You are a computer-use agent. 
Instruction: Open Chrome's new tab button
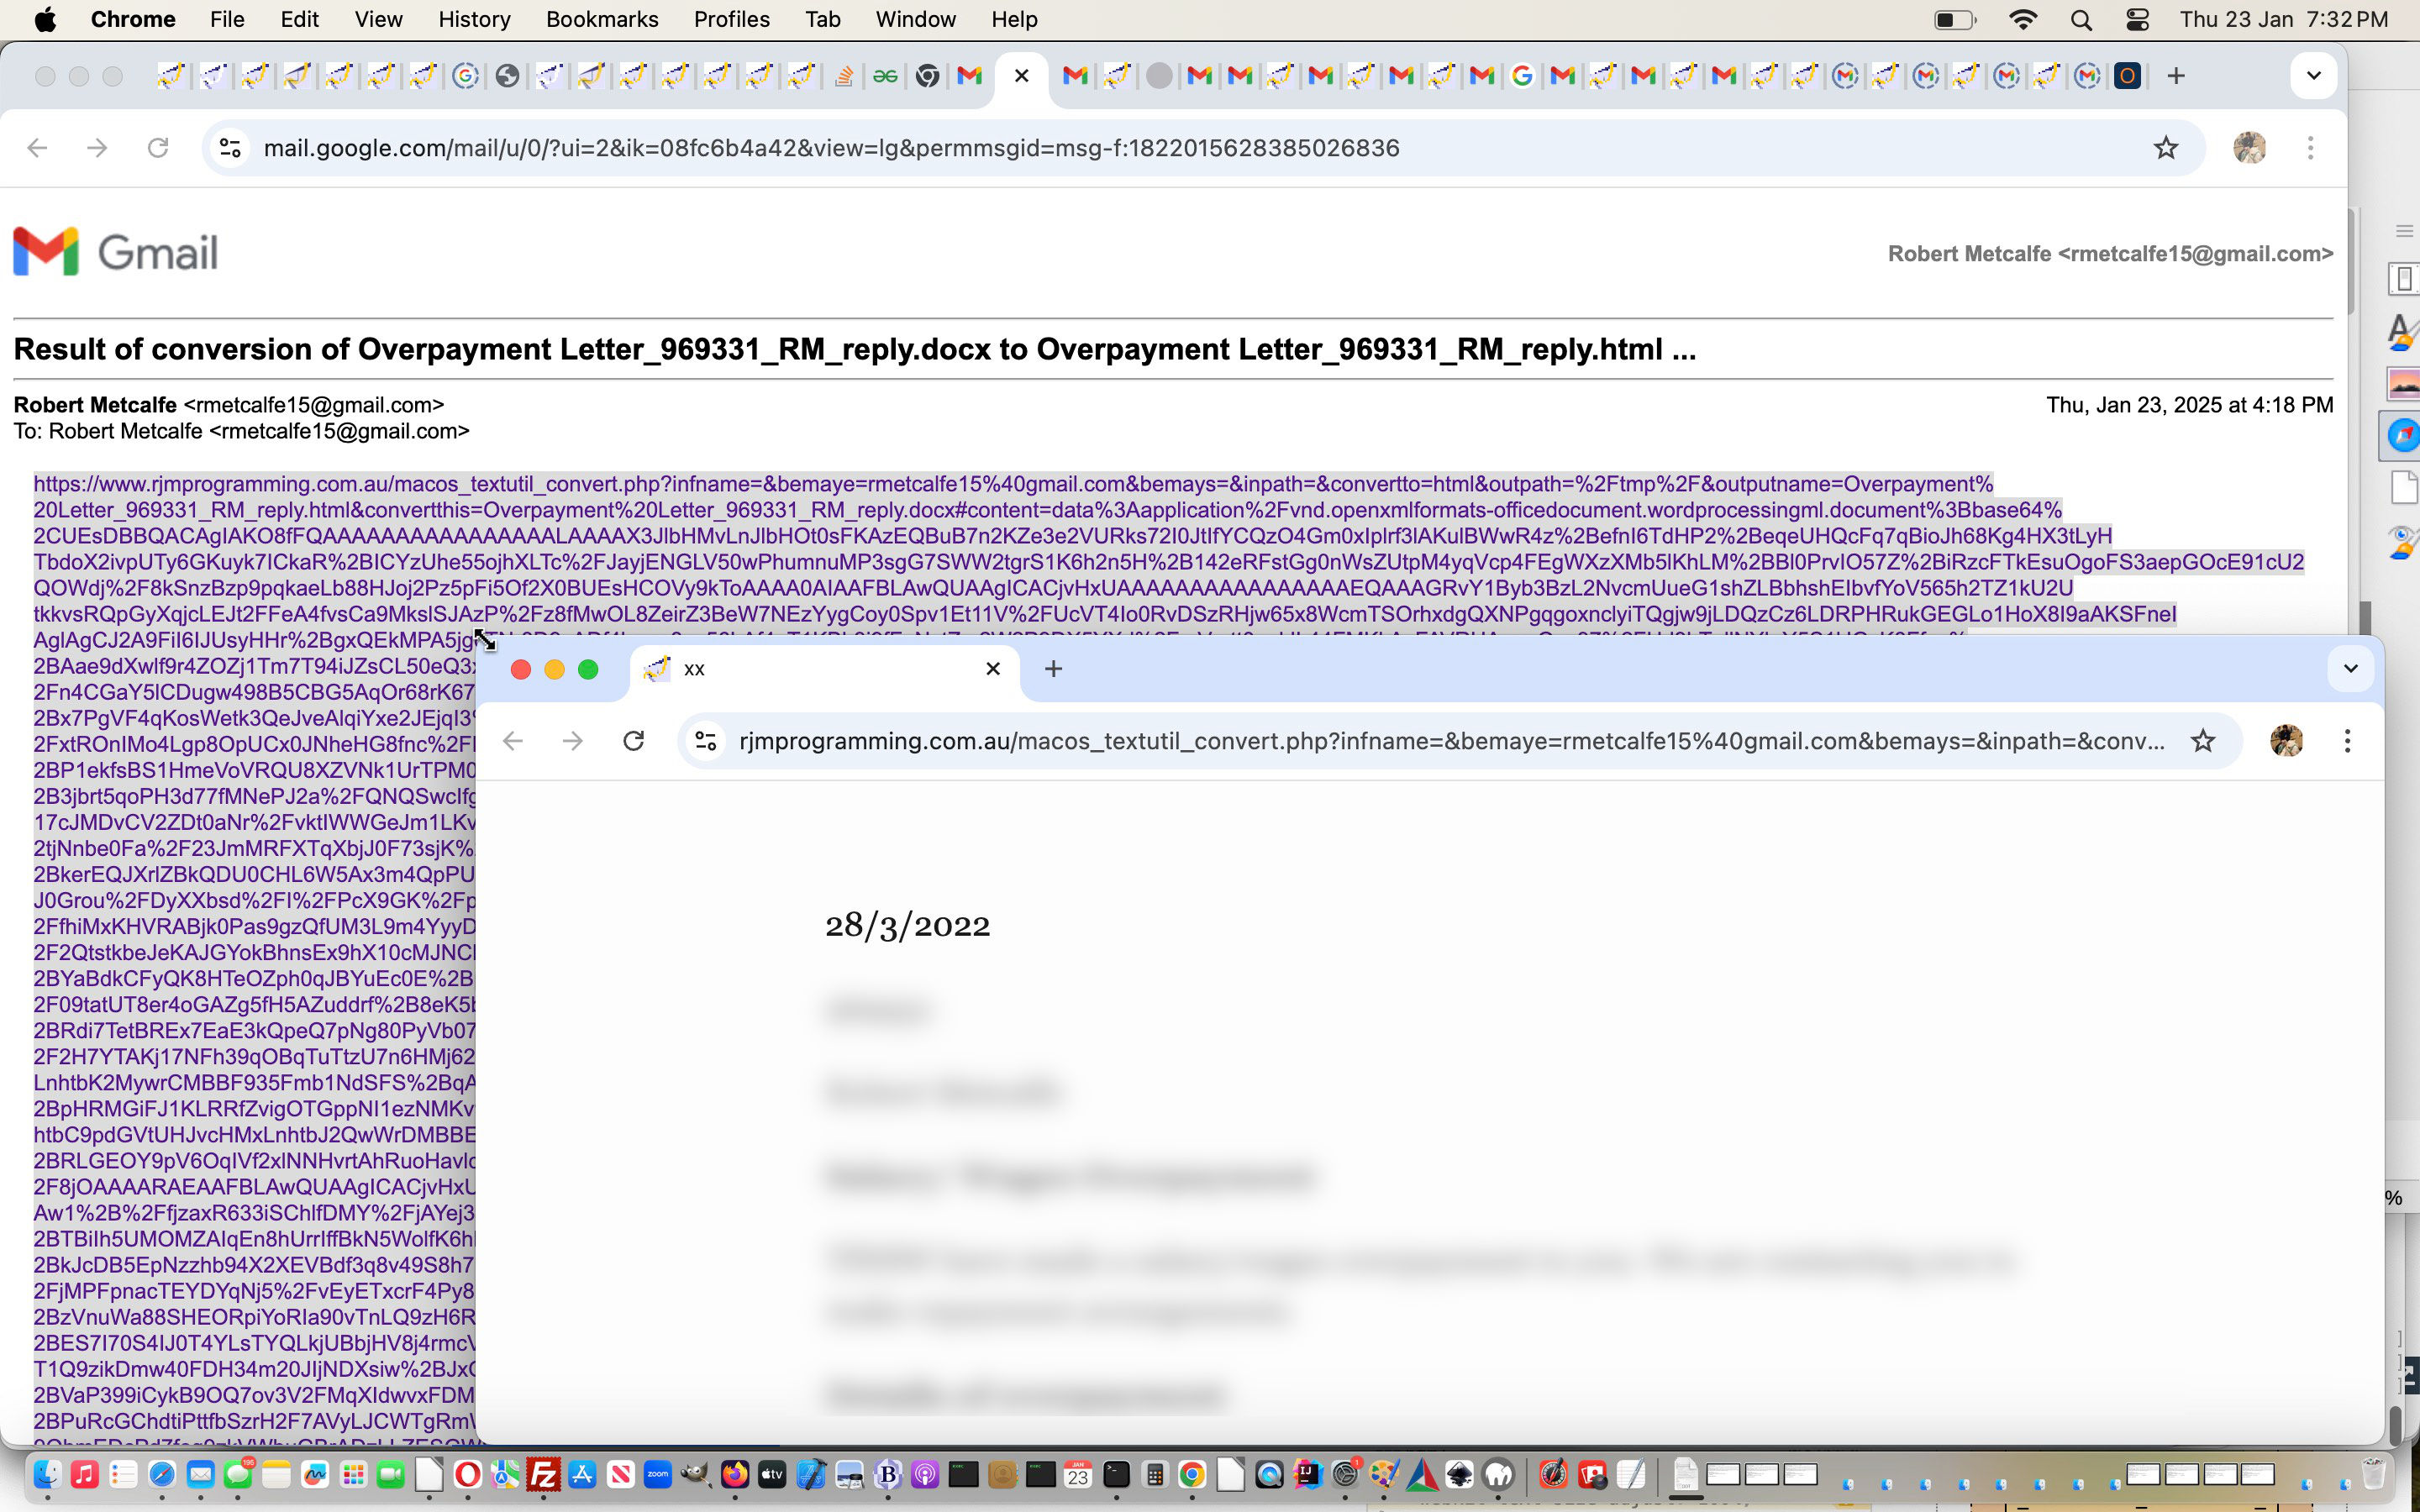pos(2176,75)
